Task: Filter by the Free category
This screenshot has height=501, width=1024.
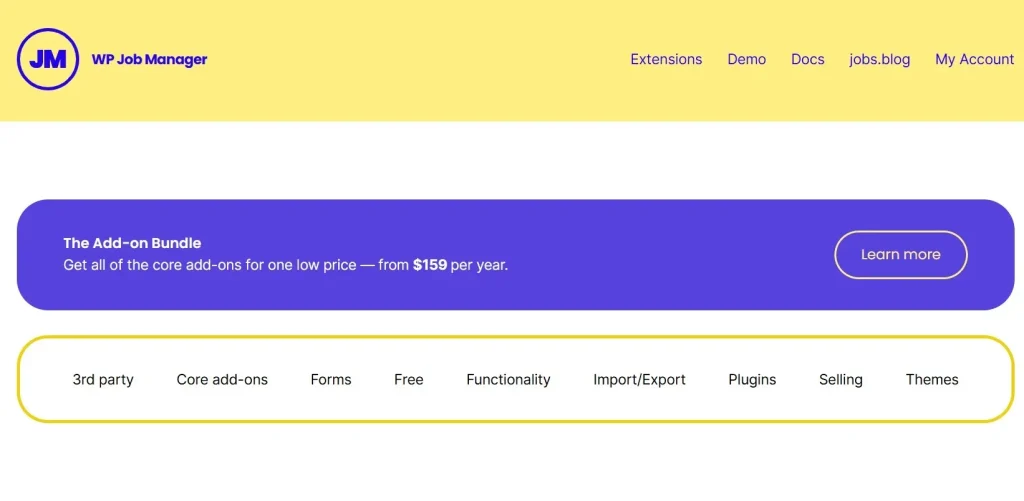Action: [409, 380]
